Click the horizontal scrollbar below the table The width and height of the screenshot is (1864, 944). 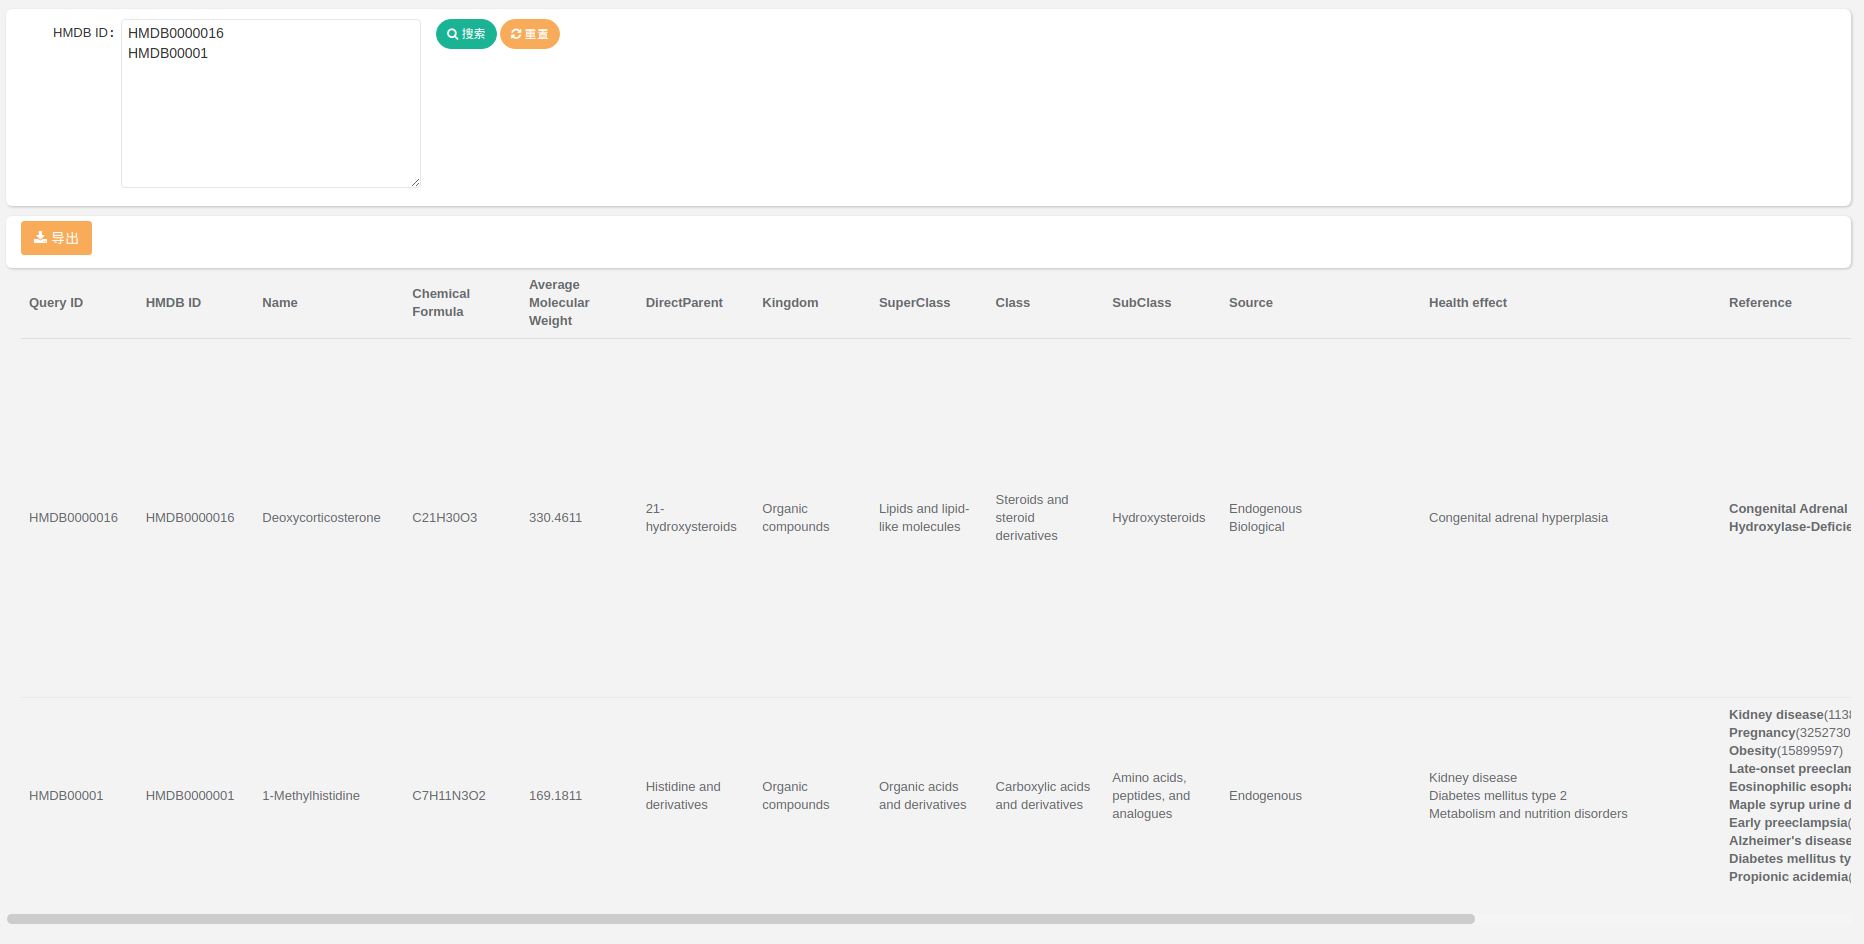pos(740,918)
